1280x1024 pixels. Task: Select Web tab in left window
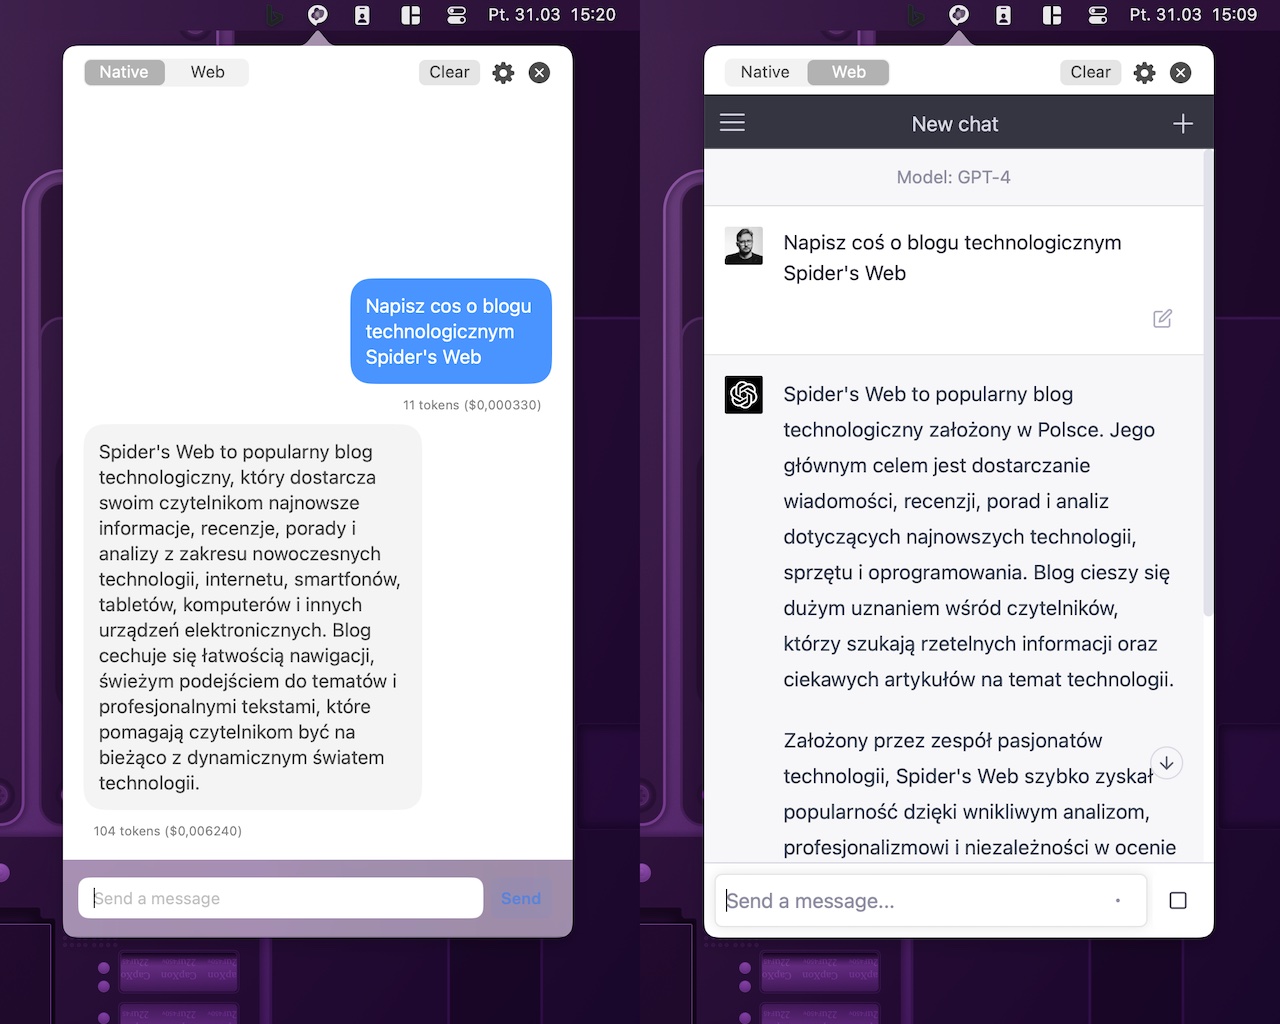tap(208, 72)
